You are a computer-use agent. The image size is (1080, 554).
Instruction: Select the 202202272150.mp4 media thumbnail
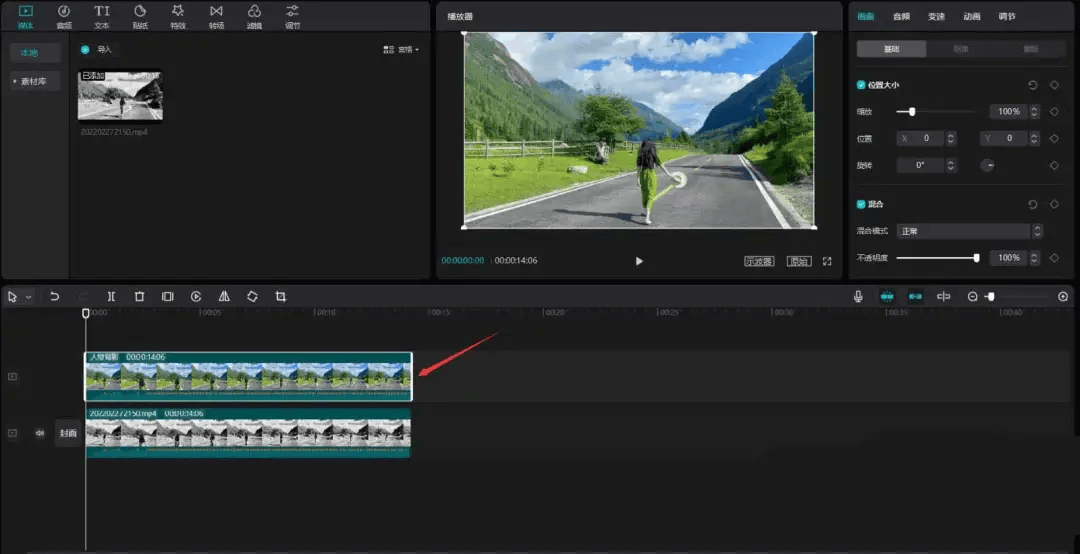[x=121, y=95]
